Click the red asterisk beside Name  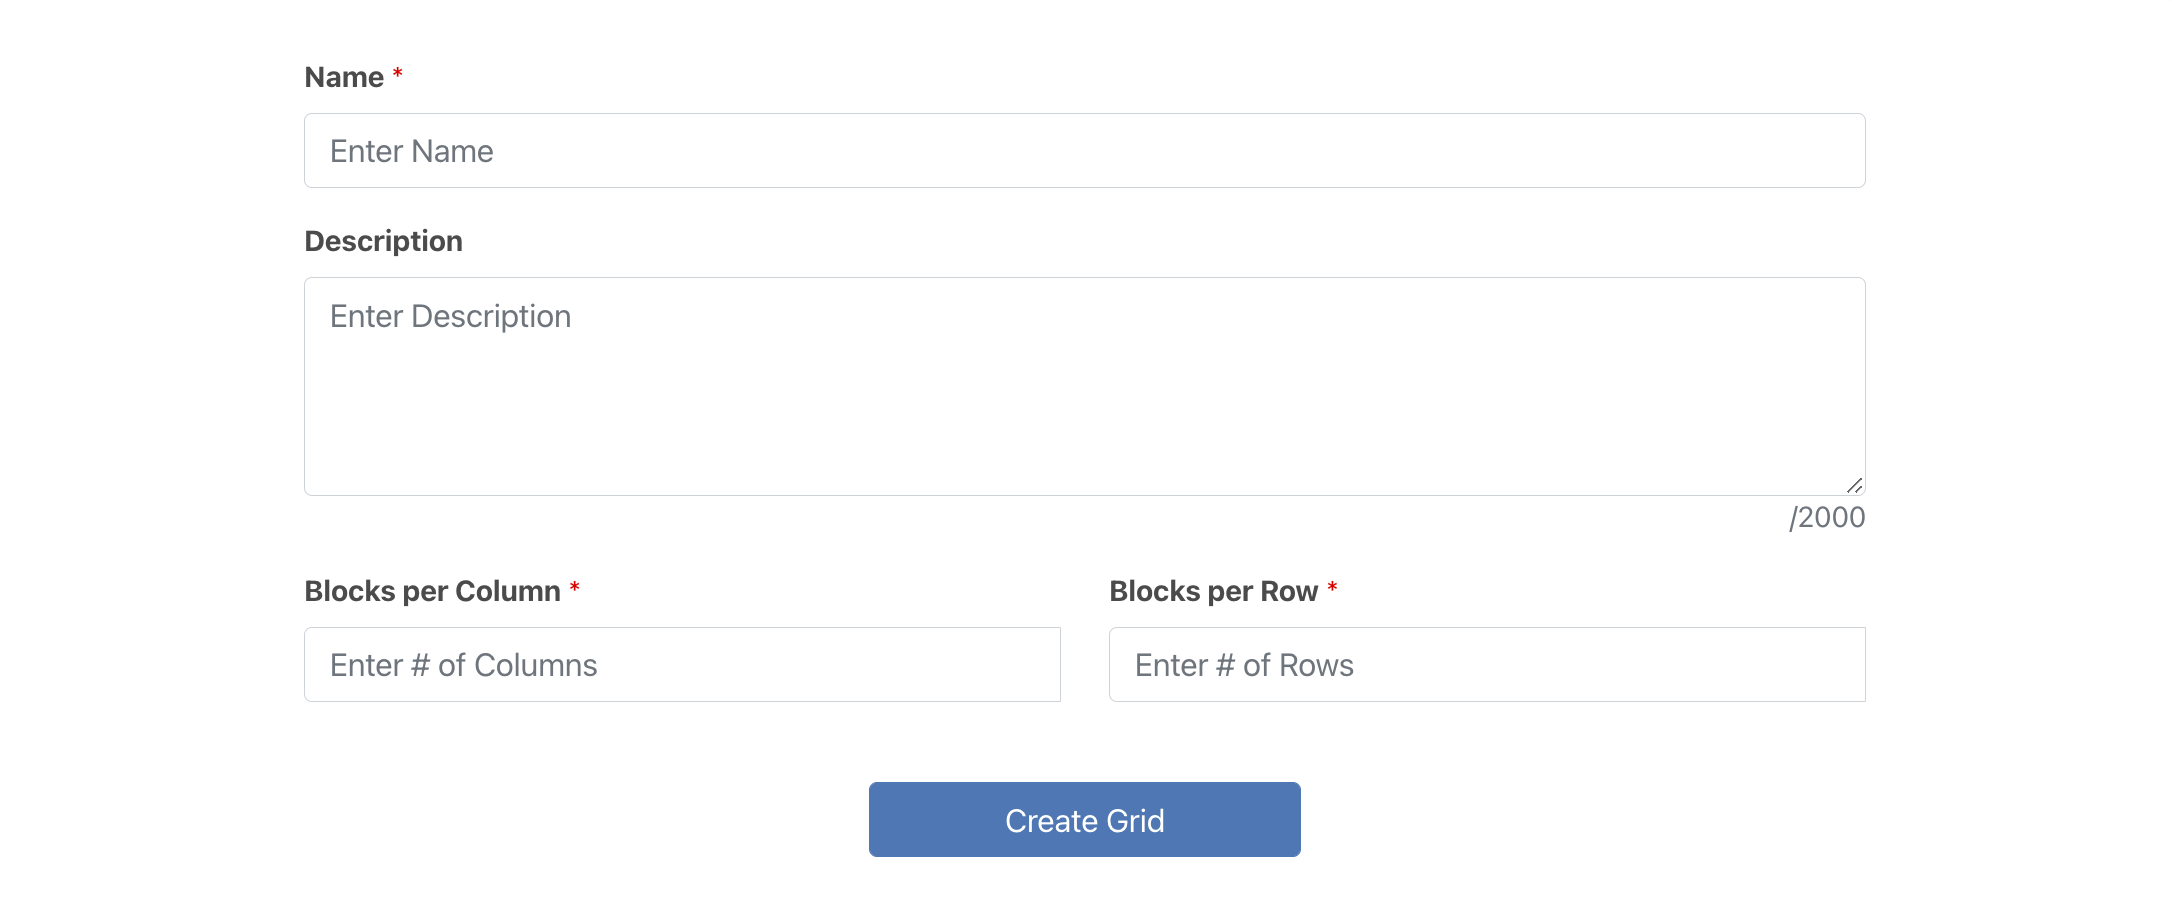click(397, 75)
